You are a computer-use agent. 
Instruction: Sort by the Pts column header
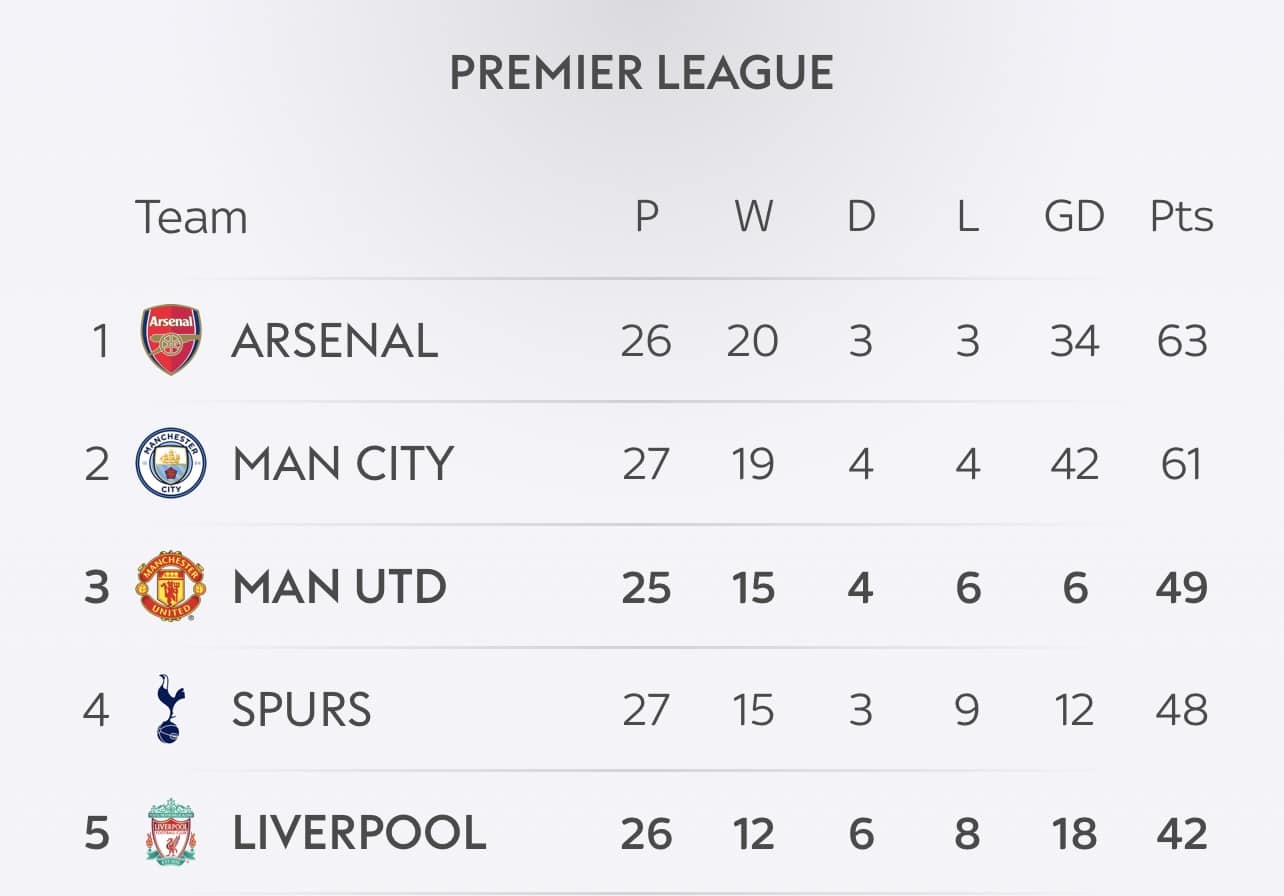pos(1182,216)
